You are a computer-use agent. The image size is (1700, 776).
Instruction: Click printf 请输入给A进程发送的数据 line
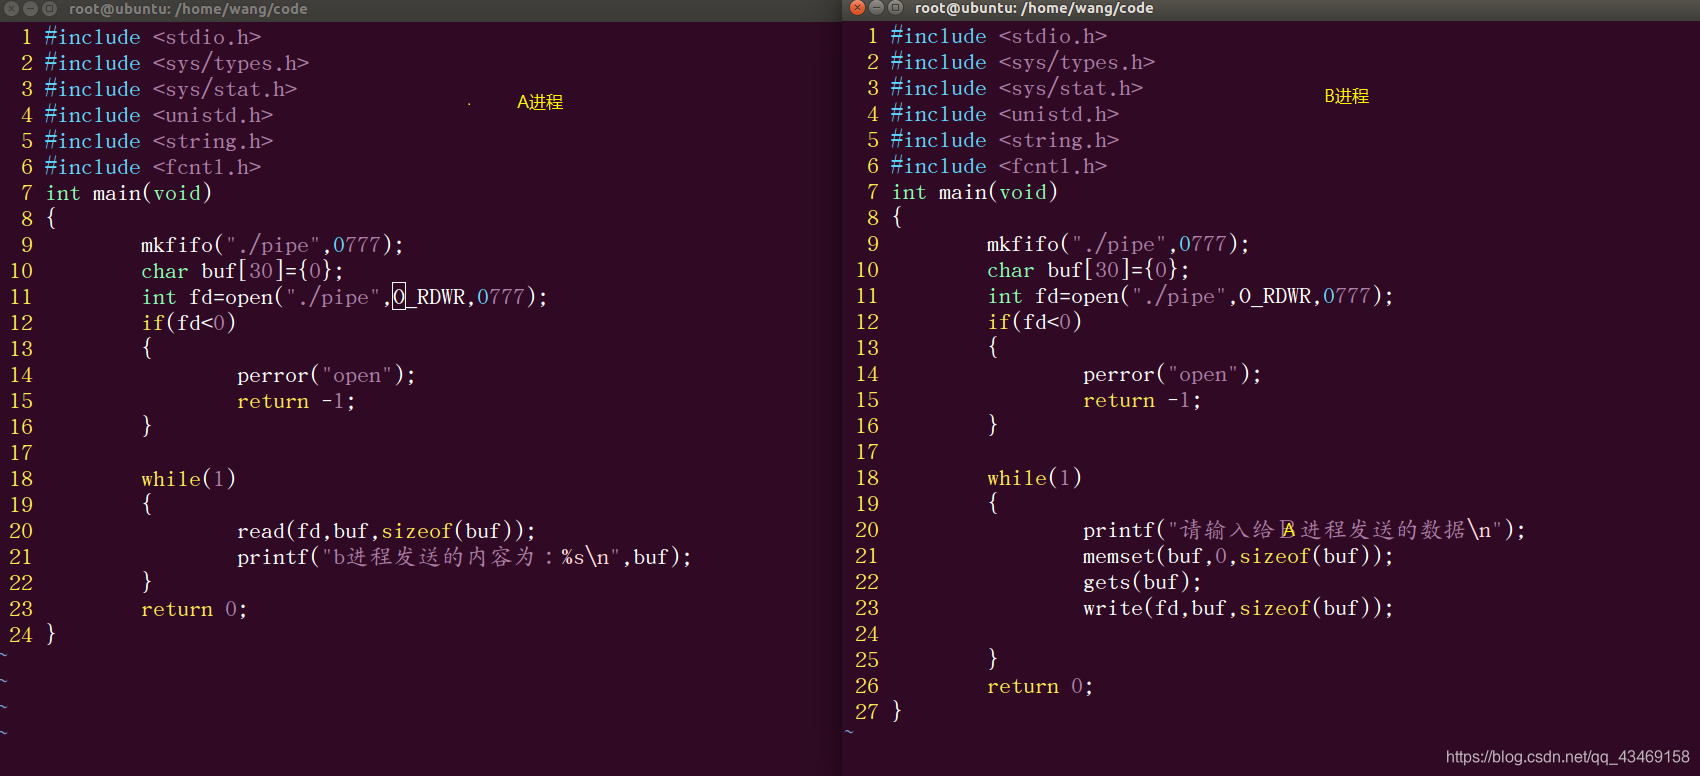coord(1305,530)
